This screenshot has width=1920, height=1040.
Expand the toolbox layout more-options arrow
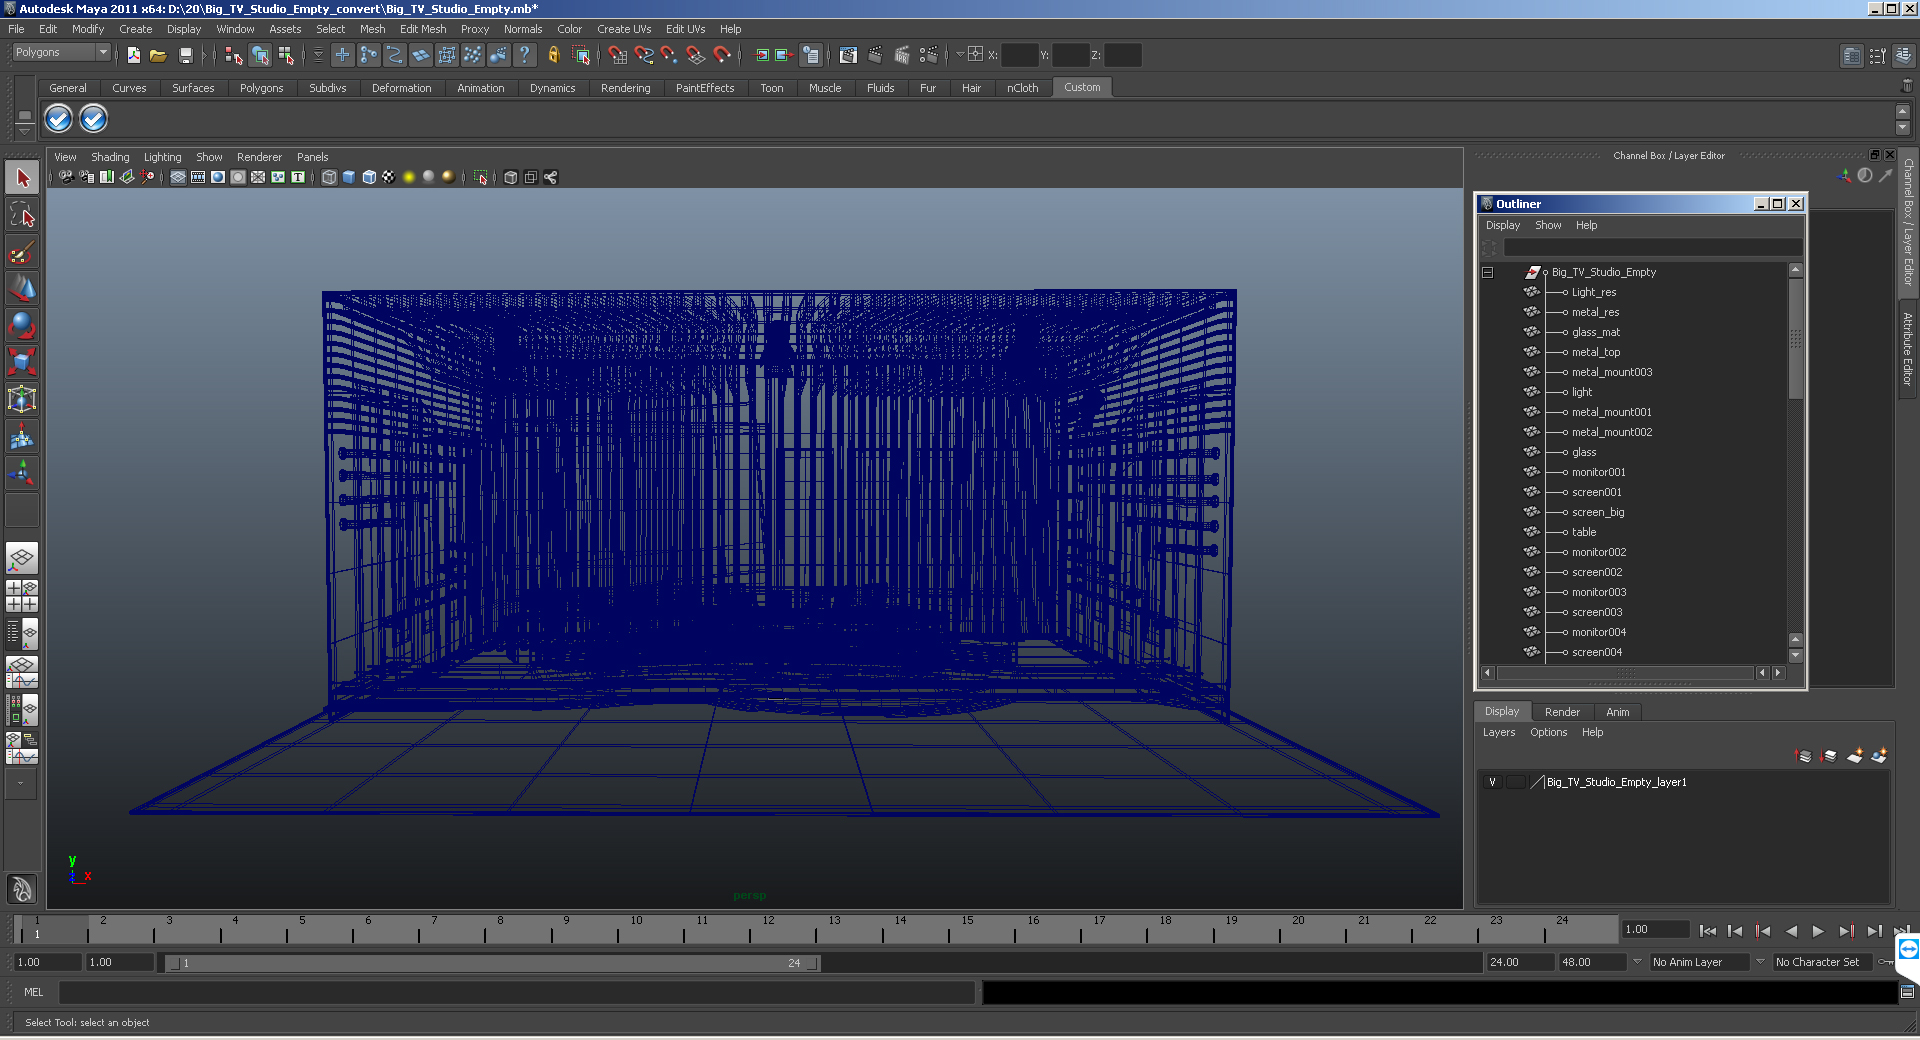(20, 783)
